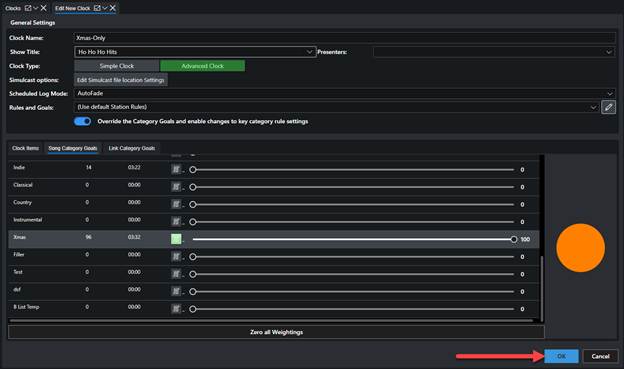Click the Instrumental weighting slider track
This screenshot has height=369, width=624.
pos(353,222)
